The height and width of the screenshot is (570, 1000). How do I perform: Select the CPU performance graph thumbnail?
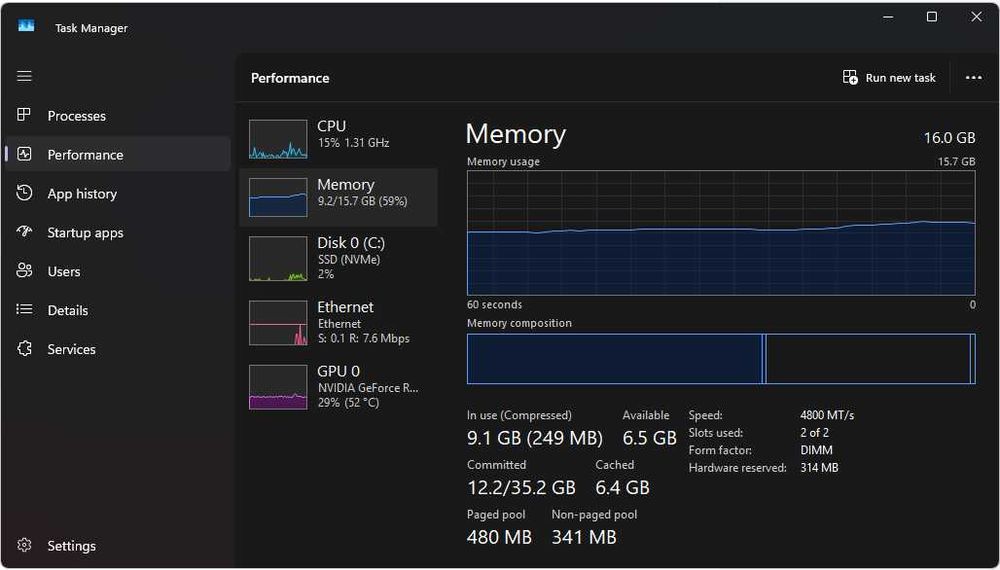click(x=278, y=140)
